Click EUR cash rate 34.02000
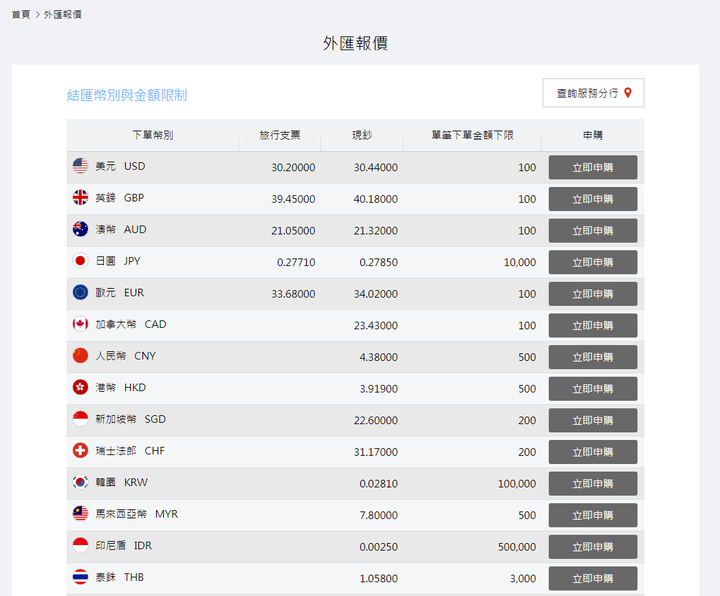The image size is (720, 596). point(376,294)
